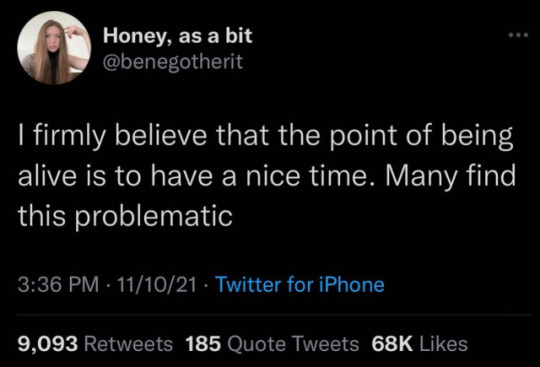Open the Retweets label list
The width and height of the screenshot is (540, 367).
pyautogui.click(x=128, y=344)
